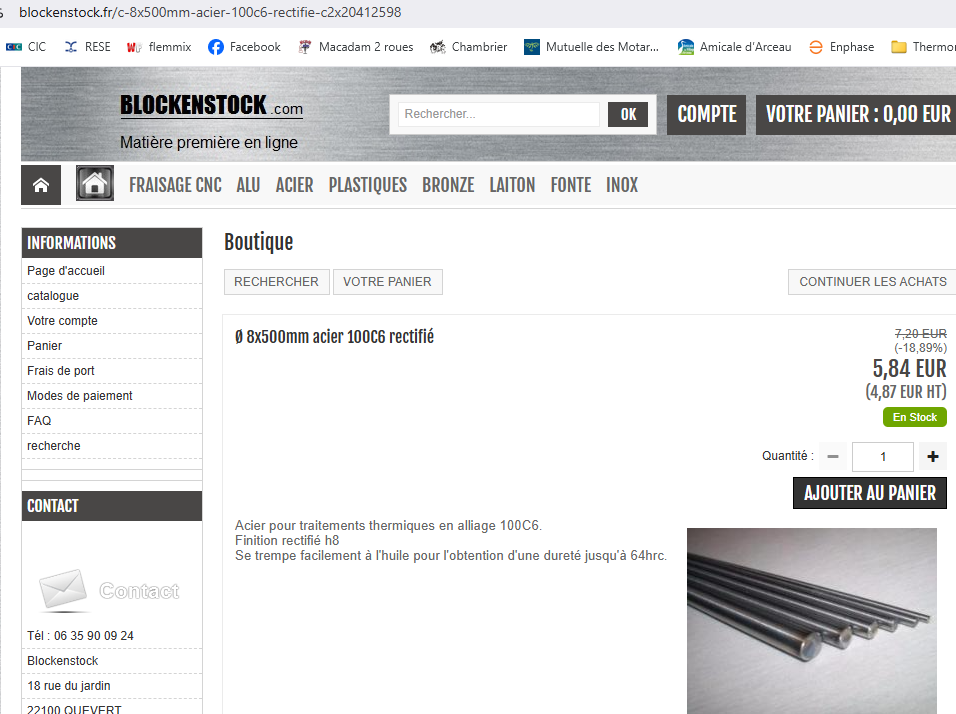The width and height of the screenshot is (956, 714).
Task: Click the framed house icon
Action: coord(94,184)
